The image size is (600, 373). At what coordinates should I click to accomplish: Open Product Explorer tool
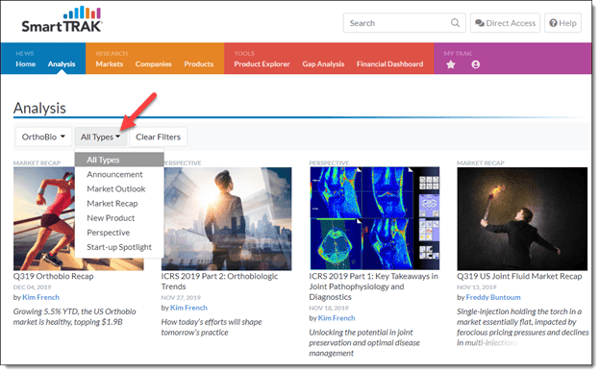[x=262, y=64]
